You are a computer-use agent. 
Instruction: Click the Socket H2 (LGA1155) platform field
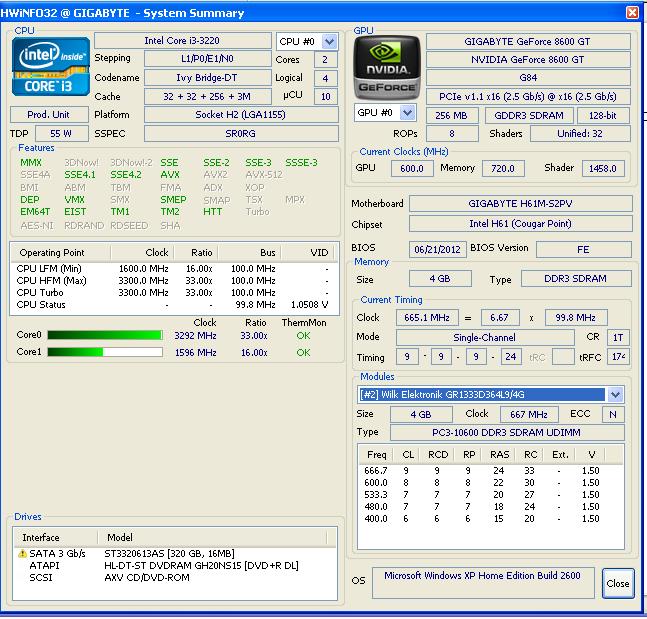(x=241, y=114)
